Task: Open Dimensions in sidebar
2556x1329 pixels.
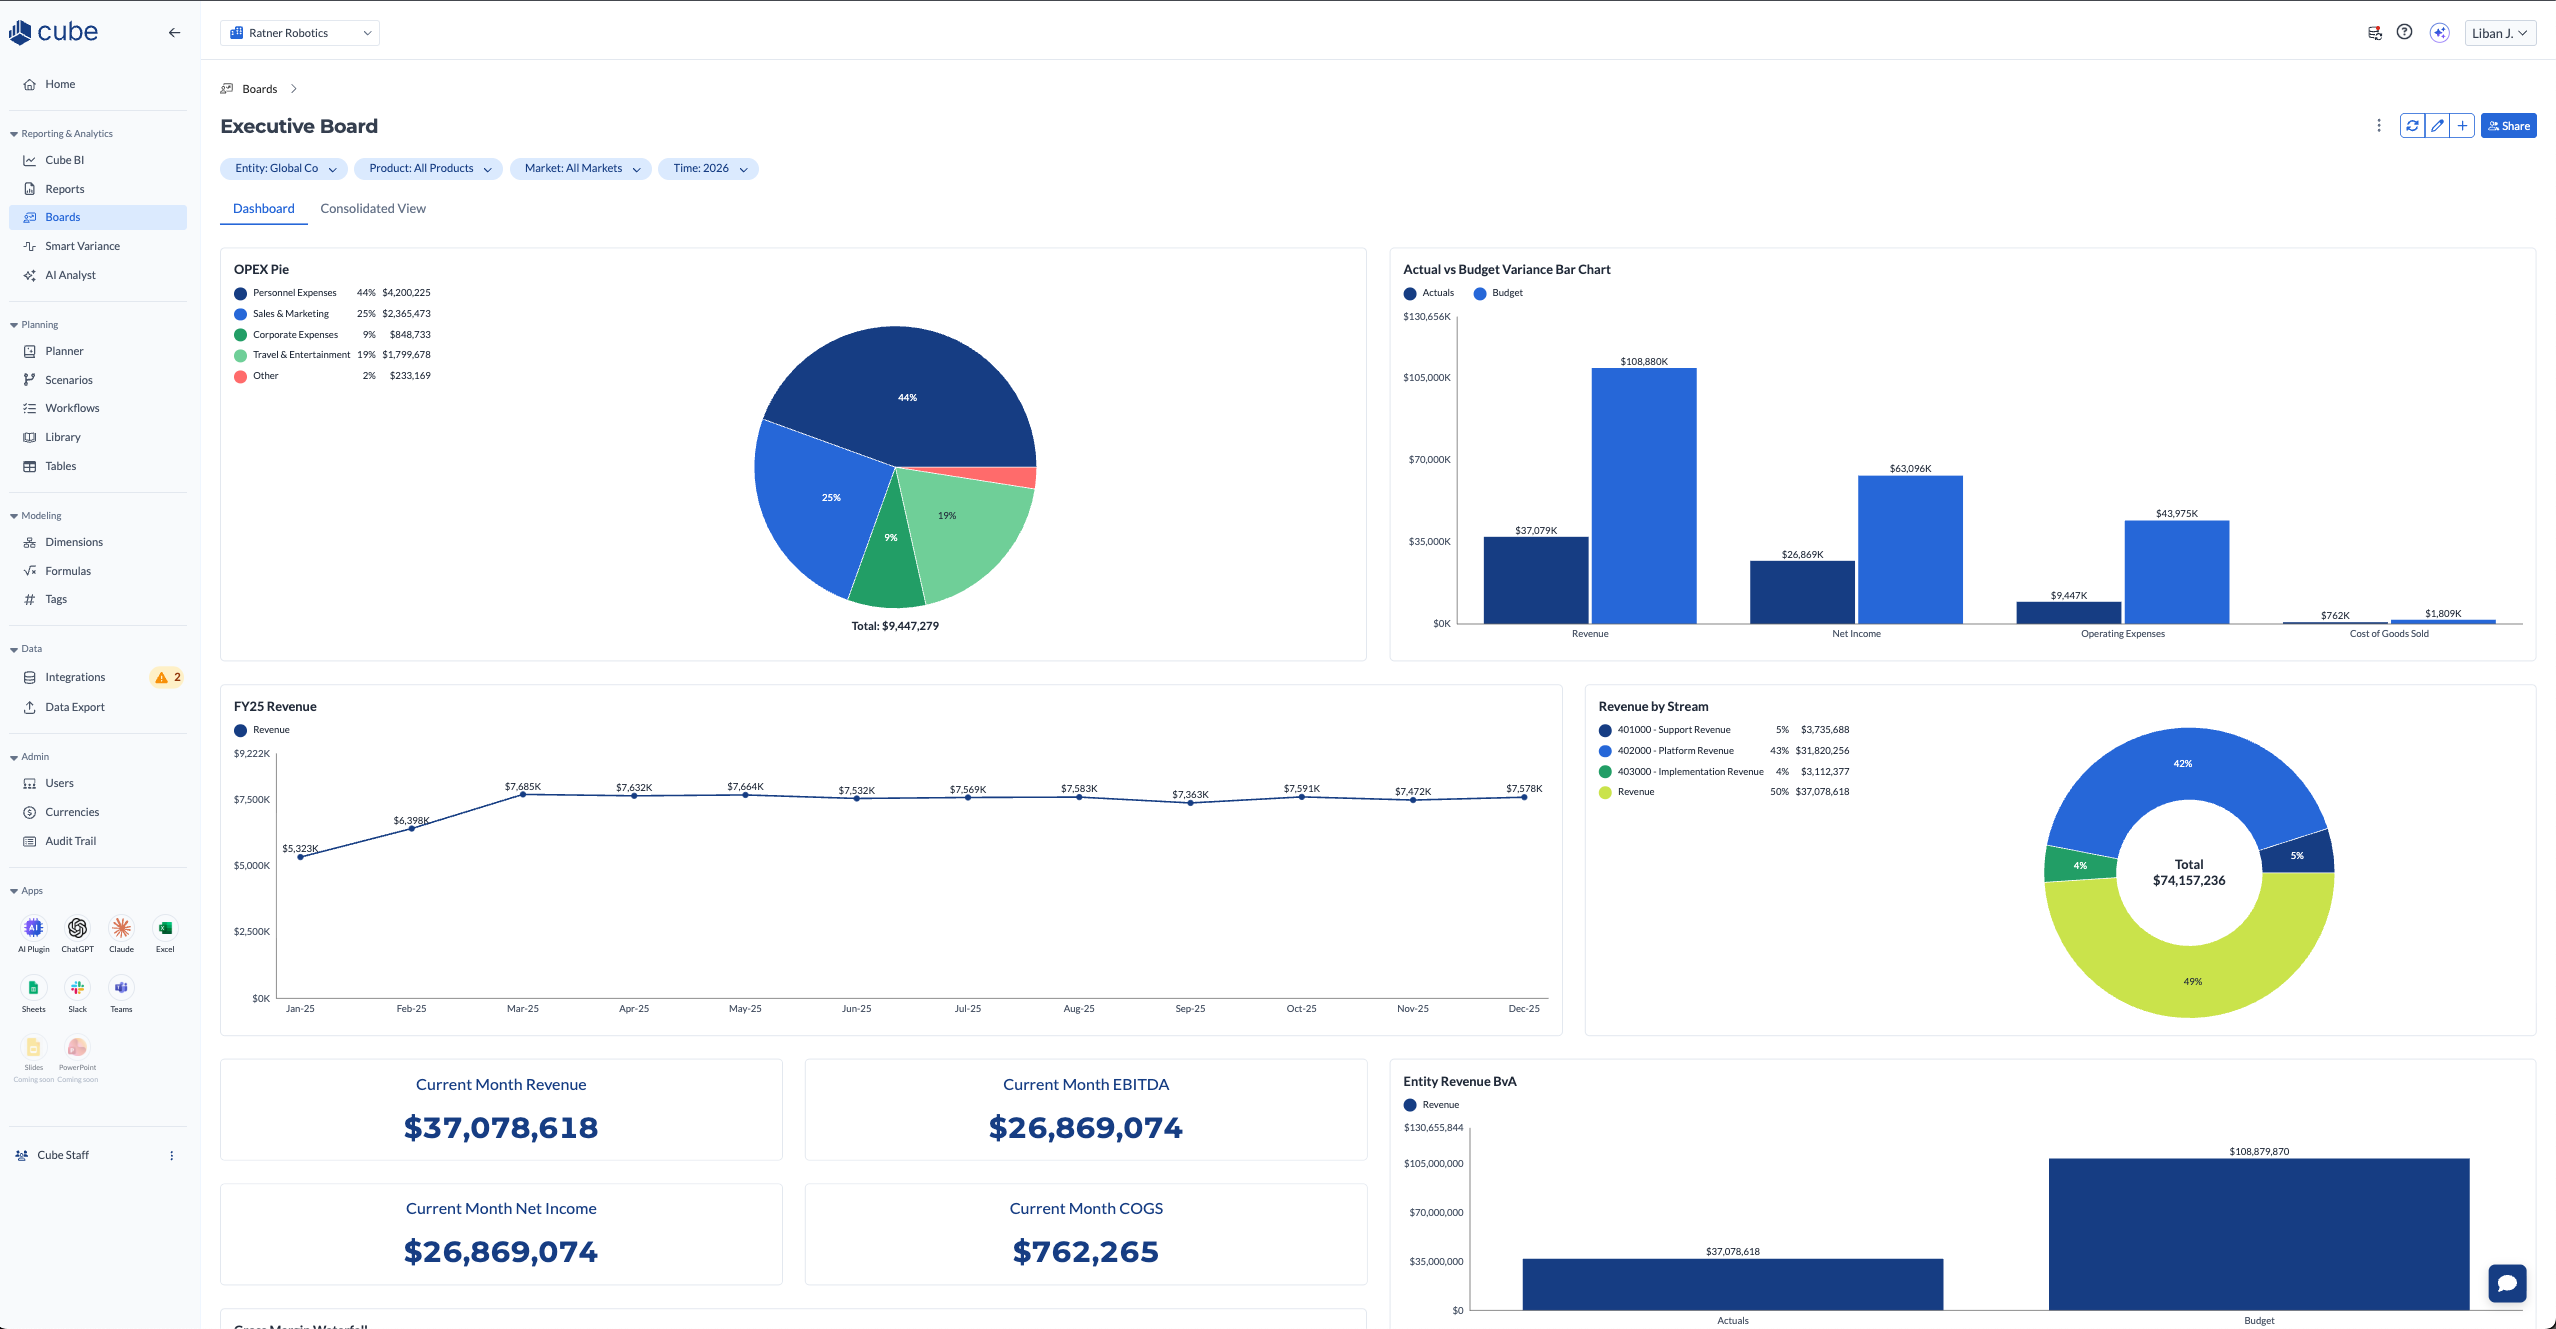Action: (98, 542)
